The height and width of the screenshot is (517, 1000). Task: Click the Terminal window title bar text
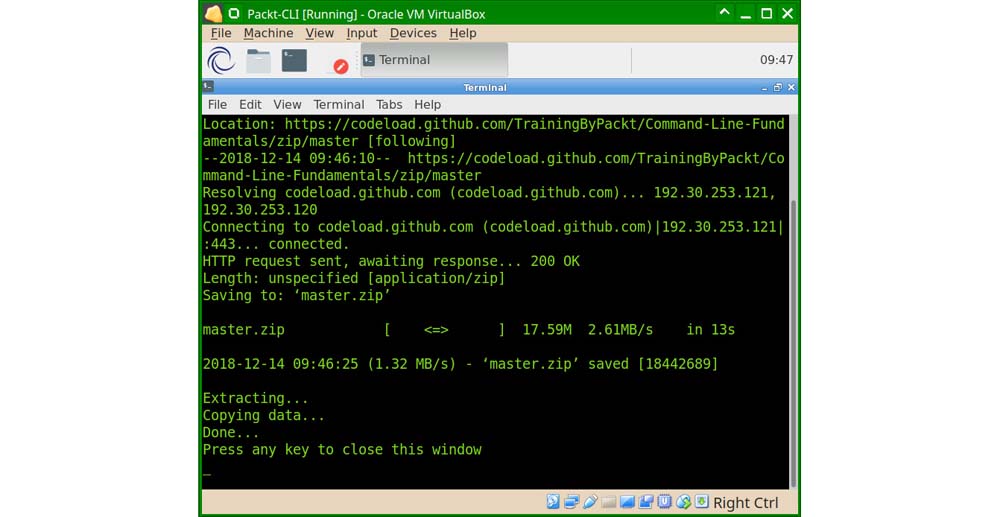(x=485, y=88)
